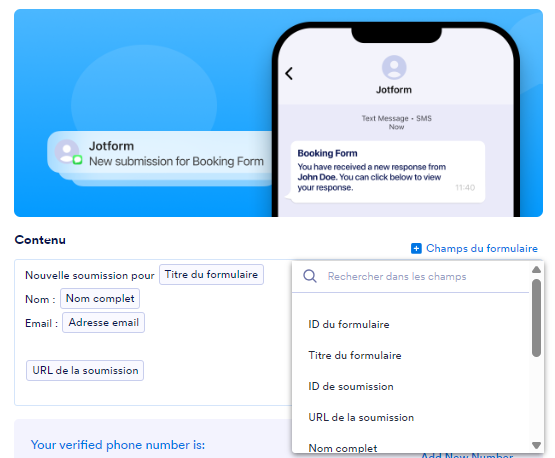Viewport: 555px width, 458px height.
Task: Click the fields list scrollbar thumb
Action: pos(536,317)
